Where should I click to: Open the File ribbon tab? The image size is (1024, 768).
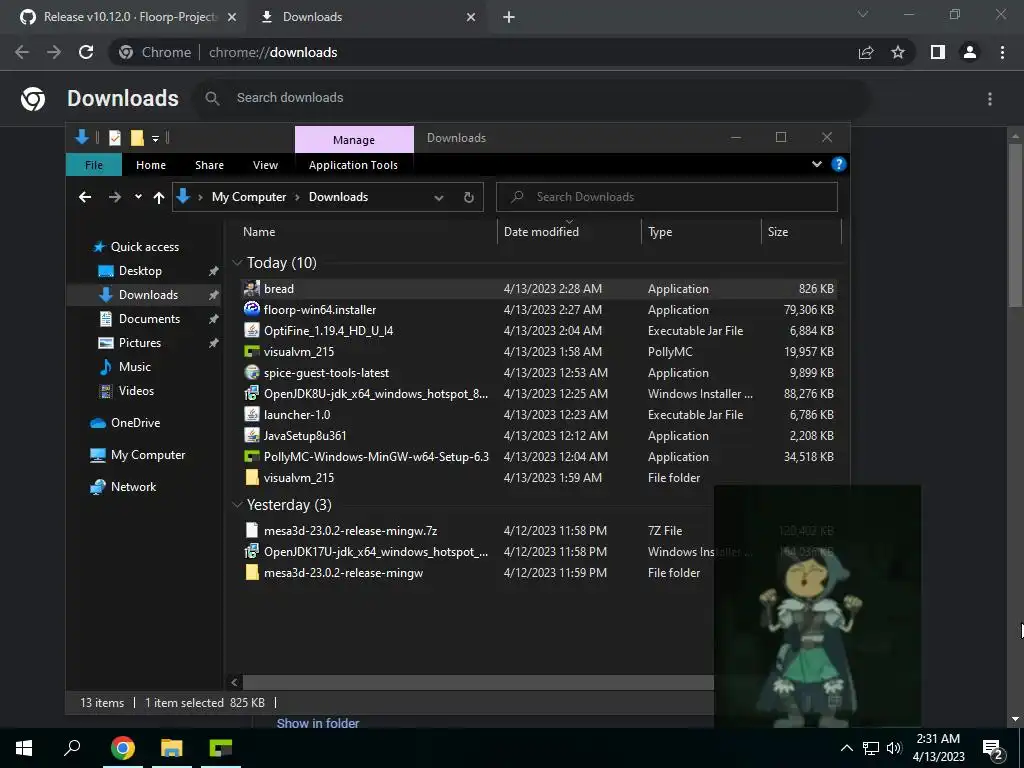pos(94,165)
